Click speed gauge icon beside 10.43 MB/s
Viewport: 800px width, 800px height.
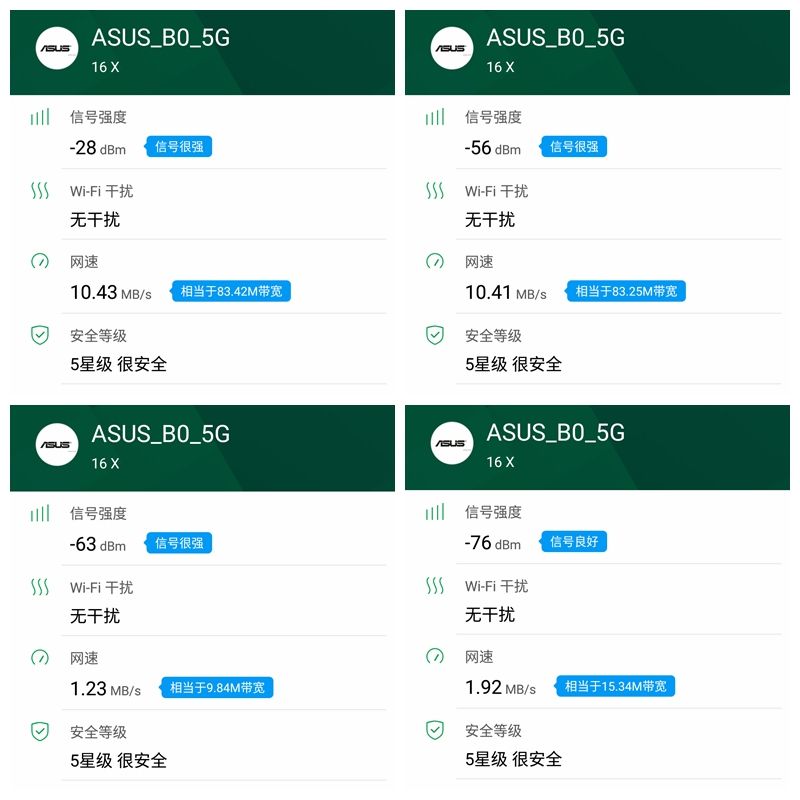click(x=40, y=262)
